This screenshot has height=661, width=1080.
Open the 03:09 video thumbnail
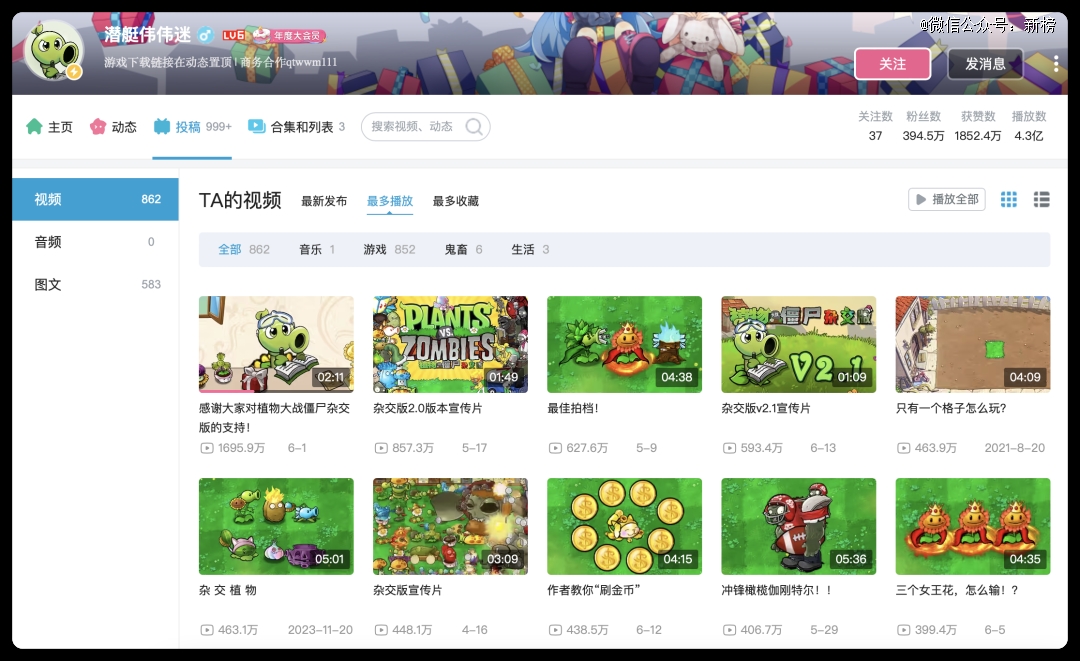(x=450, y=526)
